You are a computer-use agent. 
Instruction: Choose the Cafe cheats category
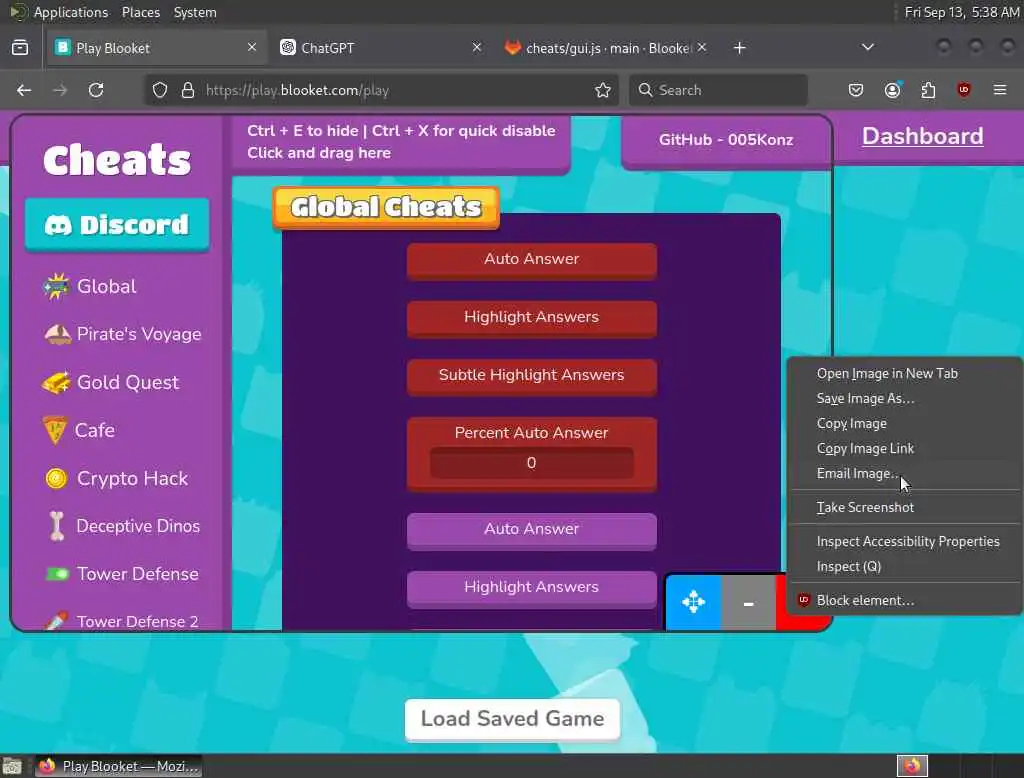point(78,430)
